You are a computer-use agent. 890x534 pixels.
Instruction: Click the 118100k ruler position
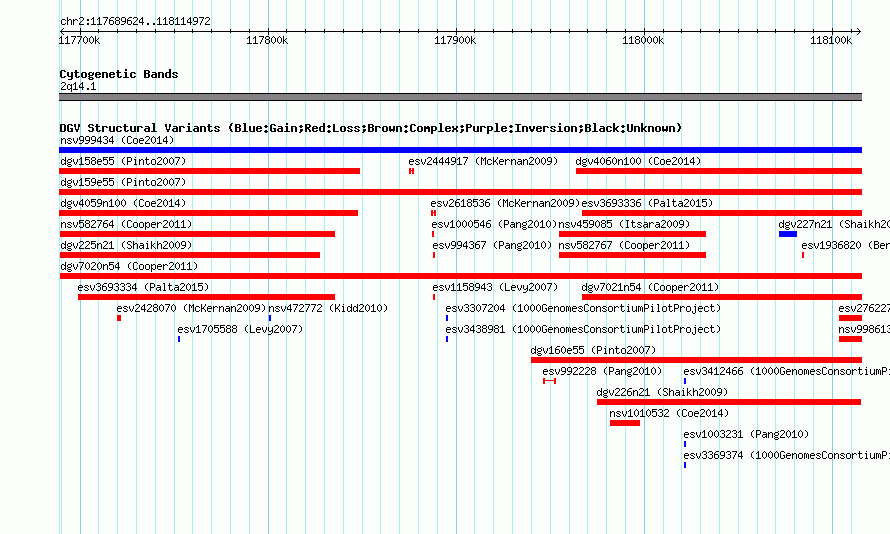[831, 40]
